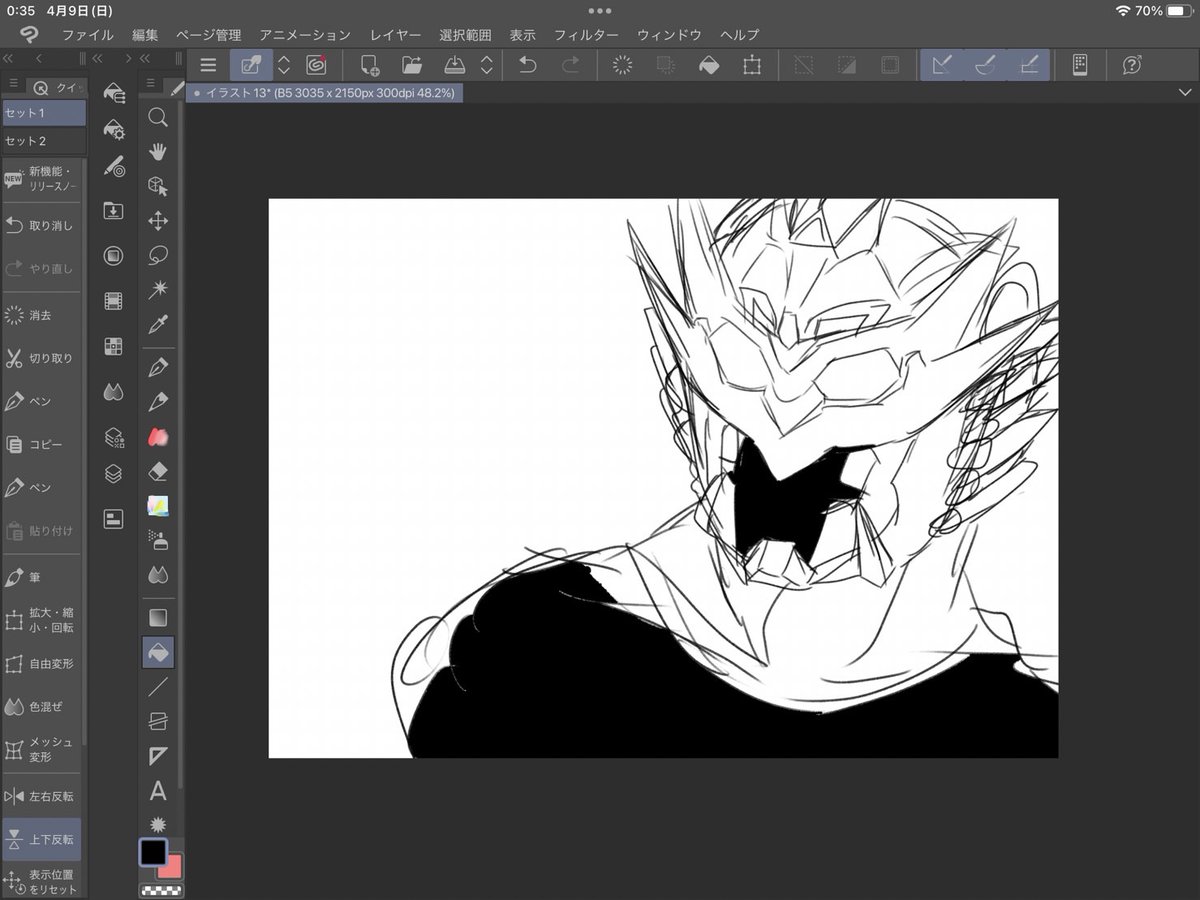Select the Eraser tool
1200x900 pixels.
pyautogui.click(x=158, y=471)
